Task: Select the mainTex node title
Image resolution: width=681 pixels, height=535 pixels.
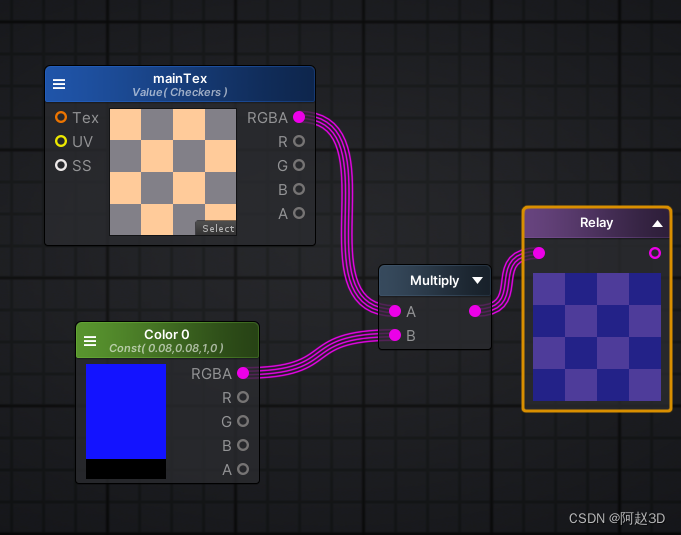Action: [x=180, y=79]
